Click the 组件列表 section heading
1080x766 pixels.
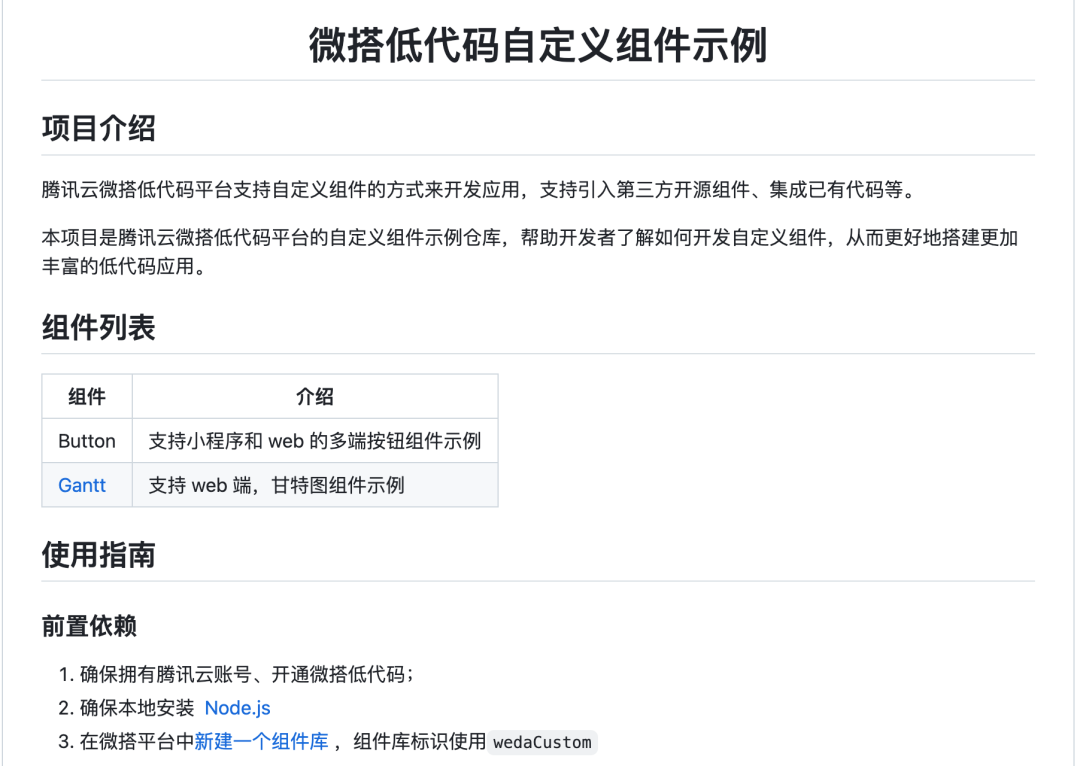[98, 327]
